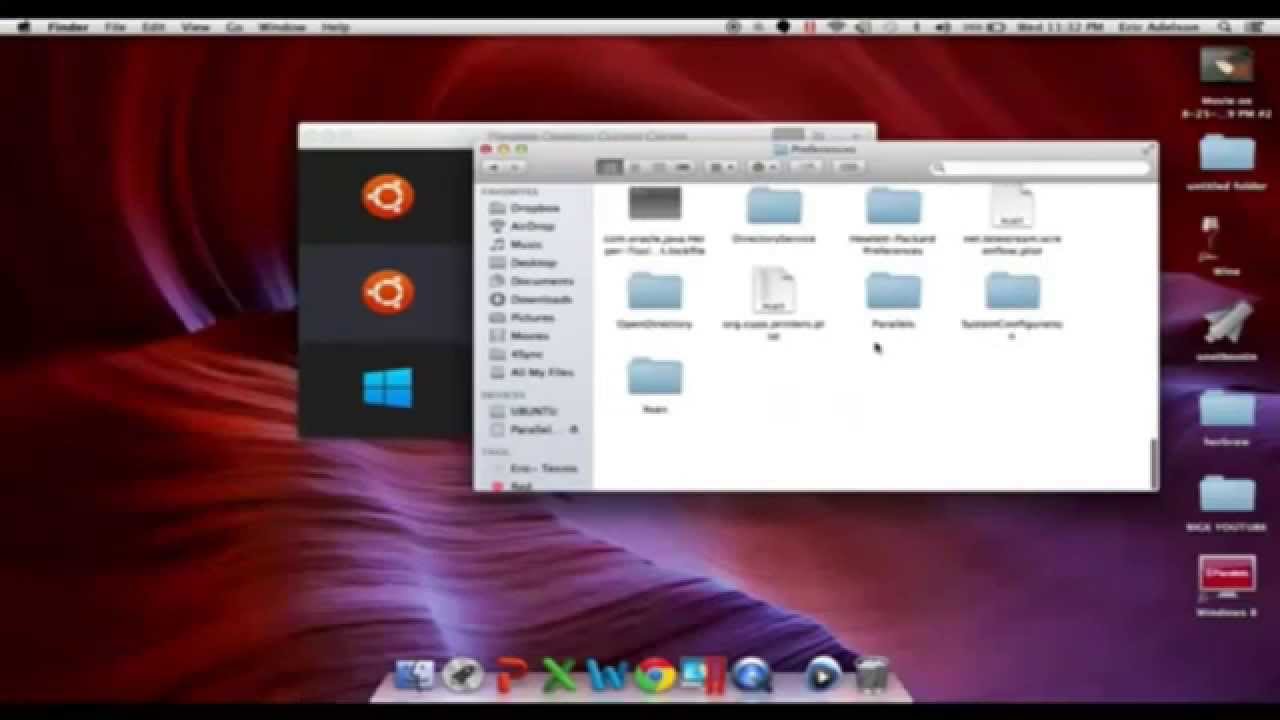The image size is (1280, 720).
Task: Open the Window menu
Action: [282, 27]
